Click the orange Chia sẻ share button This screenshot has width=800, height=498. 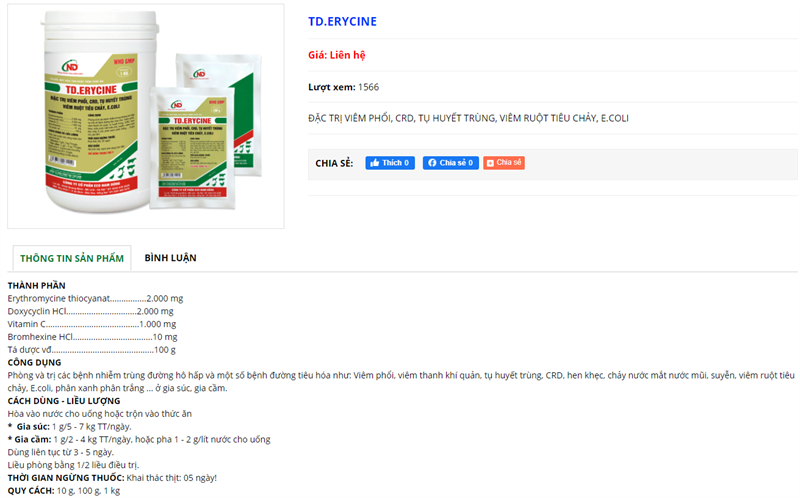(504, 163)
